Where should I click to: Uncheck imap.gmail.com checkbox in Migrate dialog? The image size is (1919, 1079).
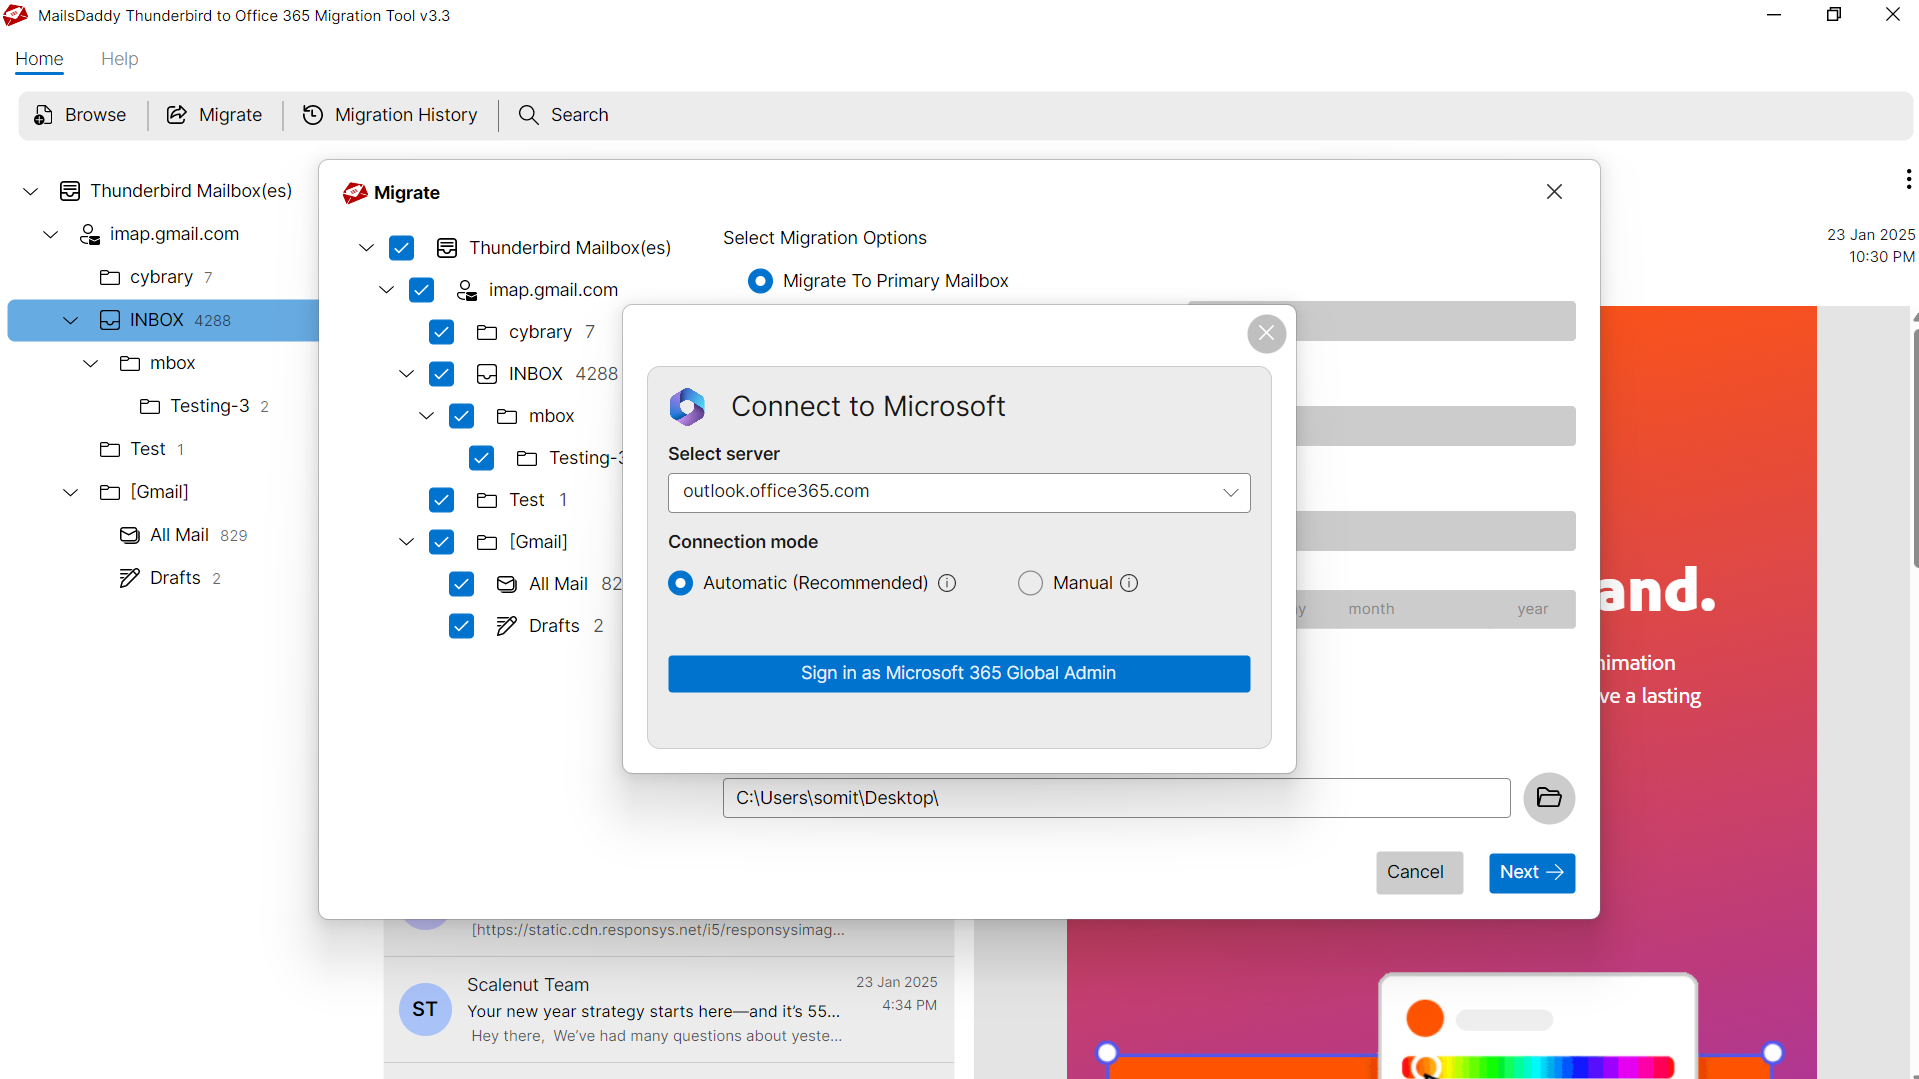421,290
